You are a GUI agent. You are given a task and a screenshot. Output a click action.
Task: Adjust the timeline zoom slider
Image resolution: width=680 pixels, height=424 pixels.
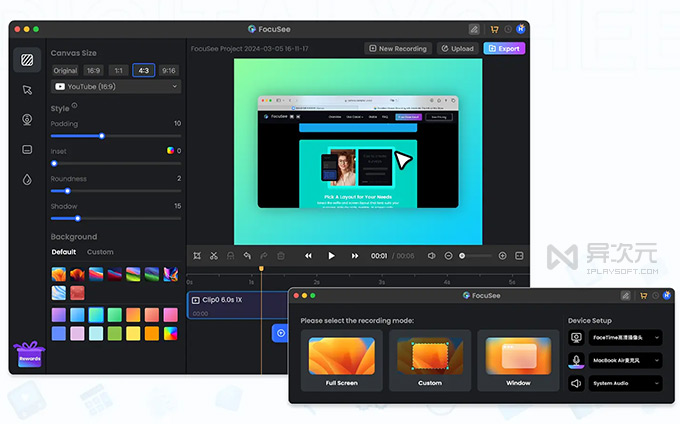[x=475, y=256]
